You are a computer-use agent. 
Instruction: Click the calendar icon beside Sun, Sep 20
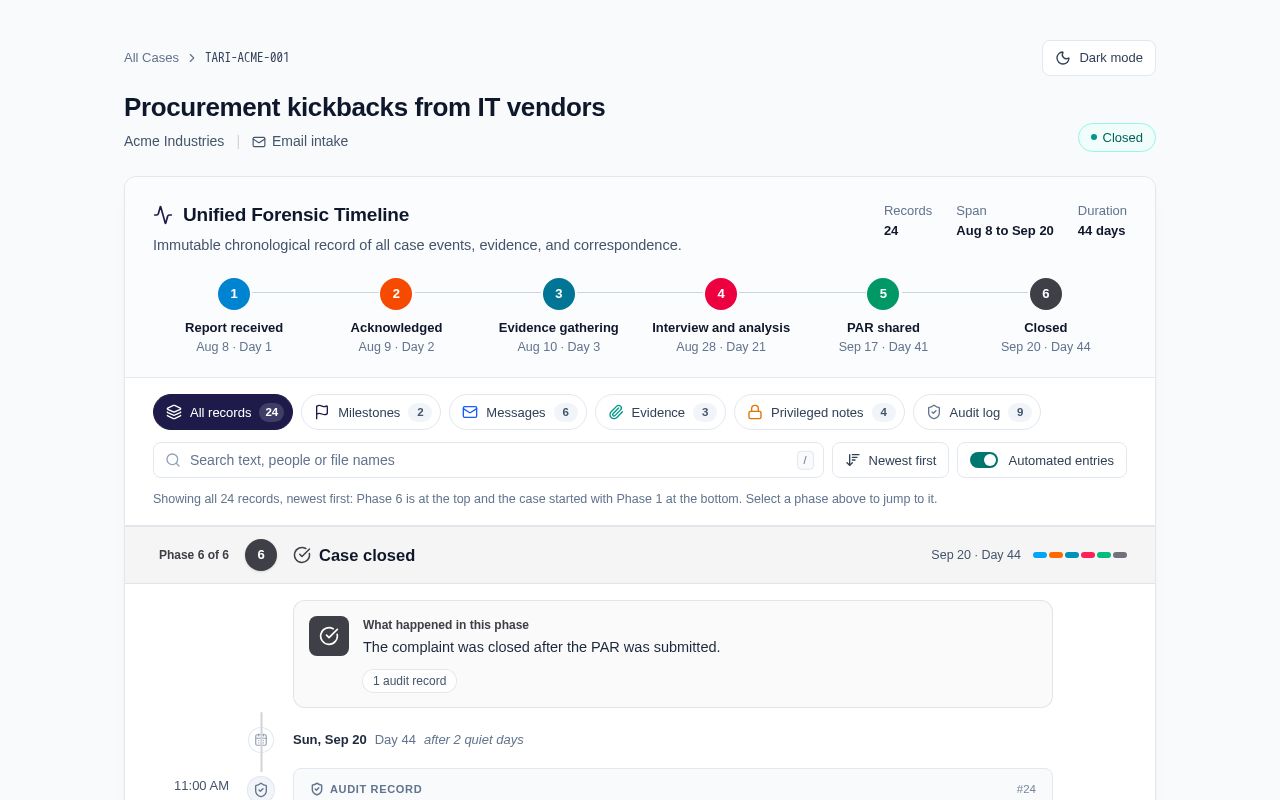pyautogui.click(x=261, y=740)
